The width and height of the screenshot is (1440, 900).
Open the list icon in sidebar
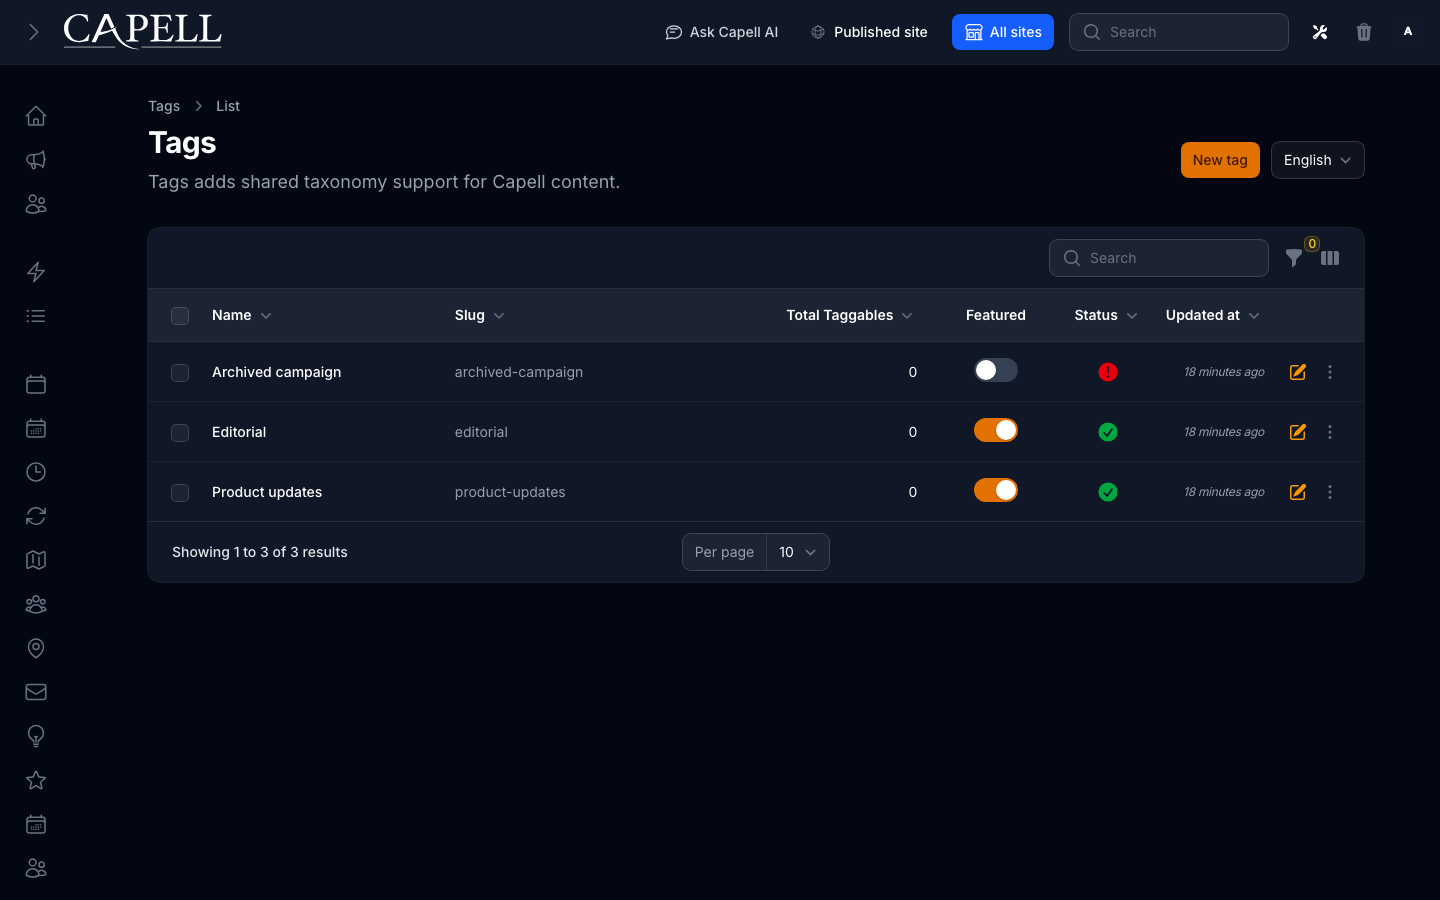[x=36, y=316]
